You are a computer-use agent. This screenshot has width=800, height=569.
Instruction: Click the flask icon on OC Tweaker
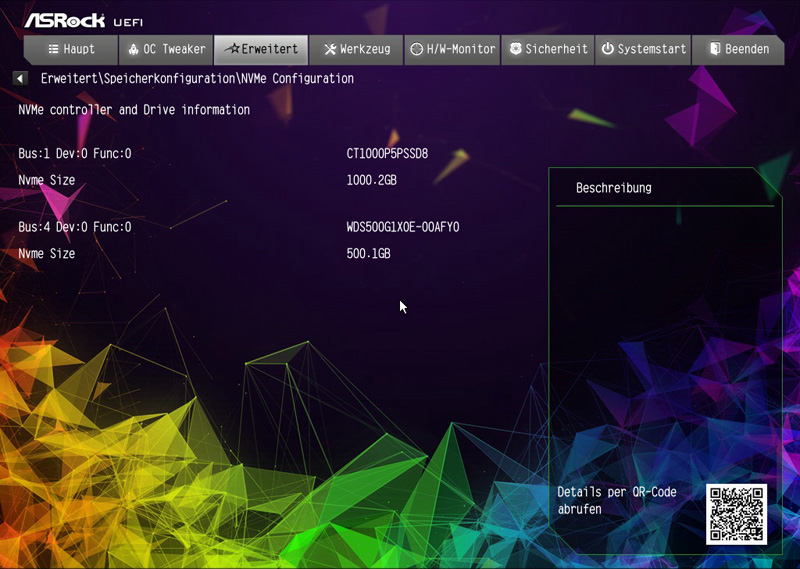(x=133, y=49)
